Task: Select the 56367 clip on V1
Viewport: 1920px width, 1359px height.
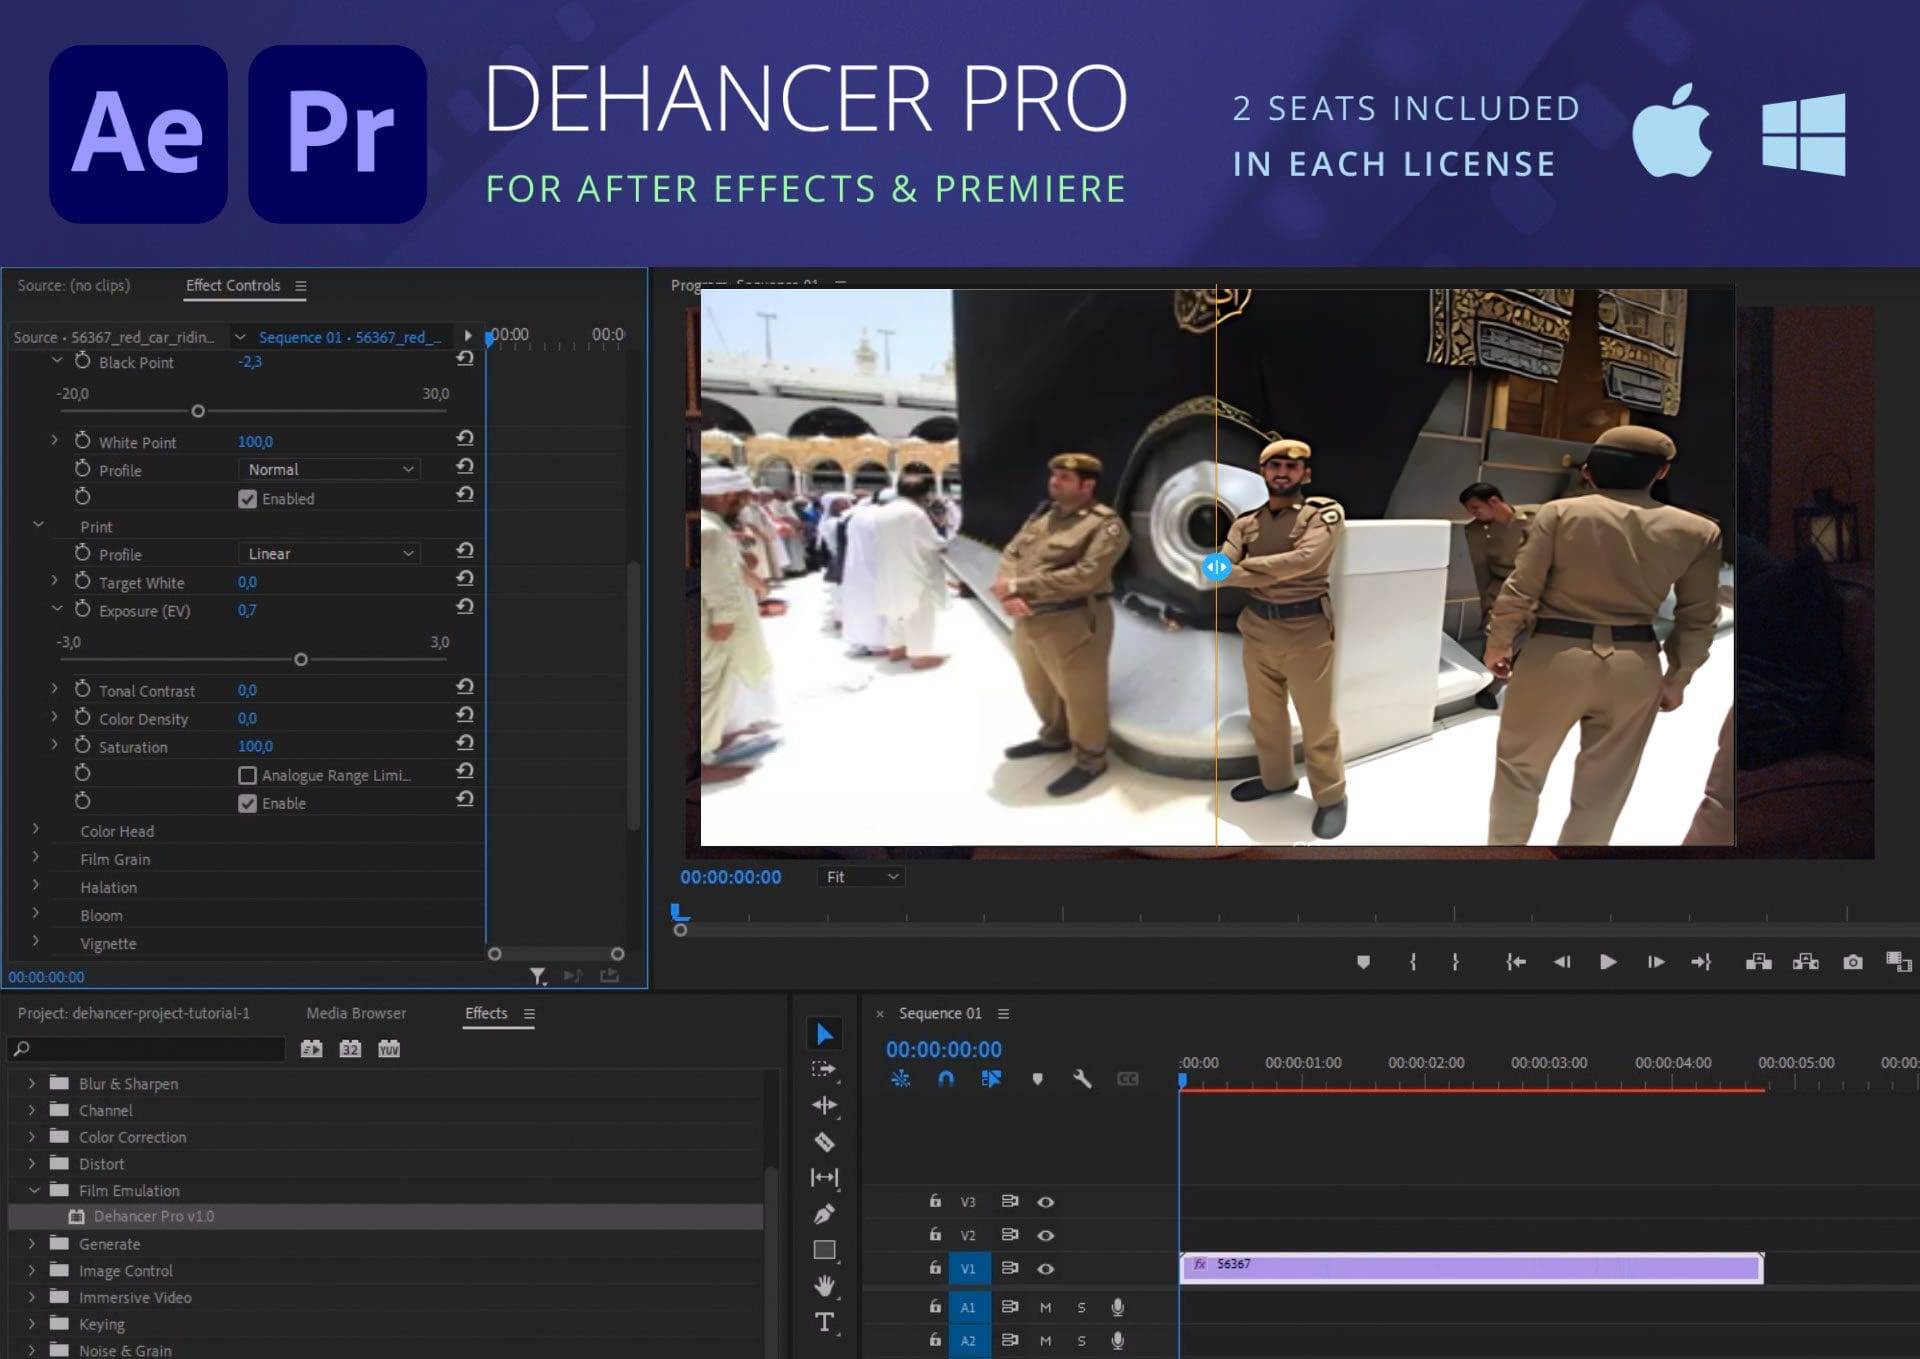Action: point(1471,1267)
